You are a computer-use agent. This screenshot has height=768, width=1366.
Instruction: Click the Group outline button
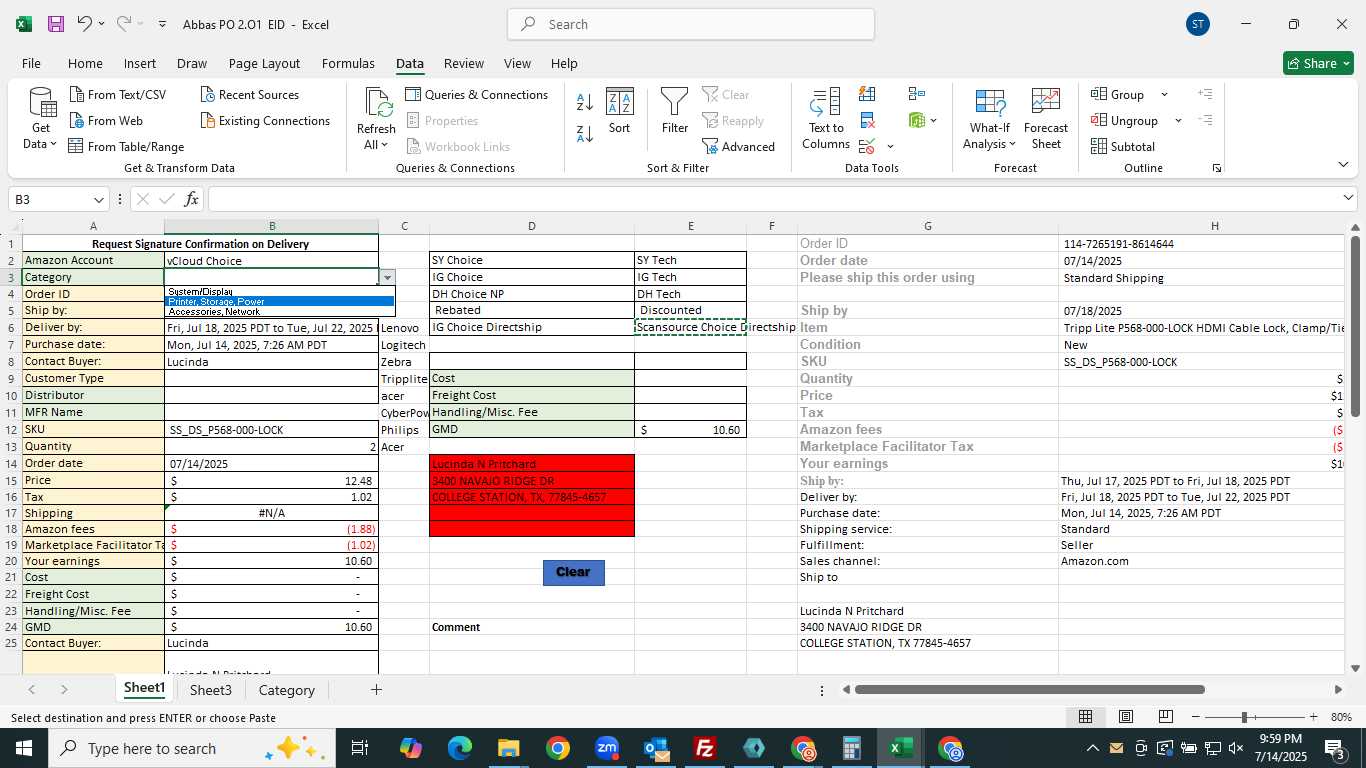(1119, 94)
